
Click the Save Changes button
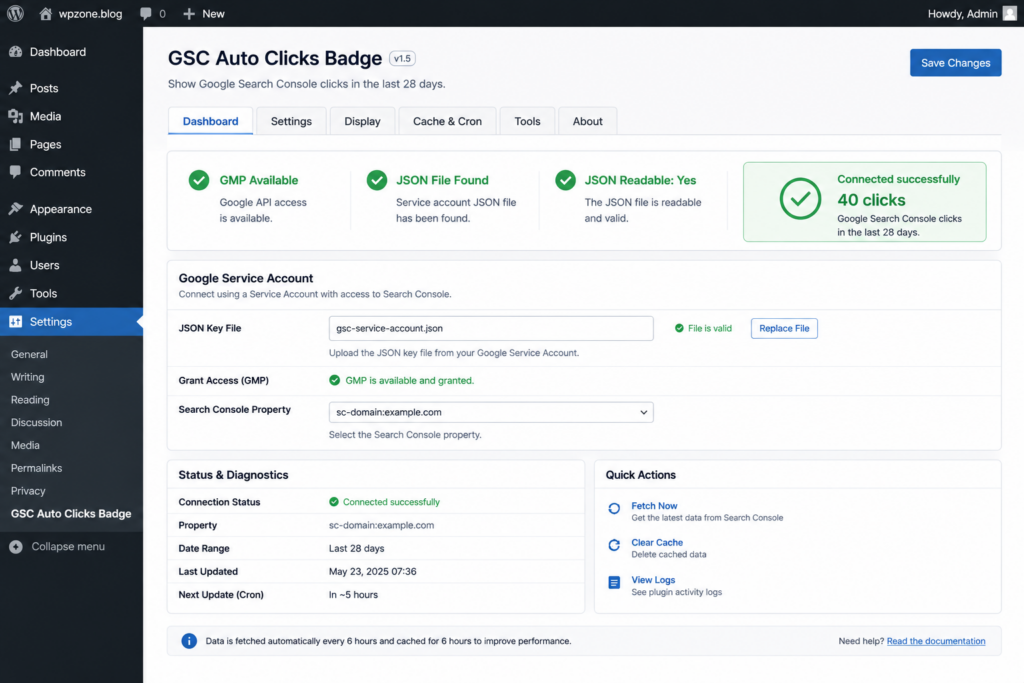[955, 63]
